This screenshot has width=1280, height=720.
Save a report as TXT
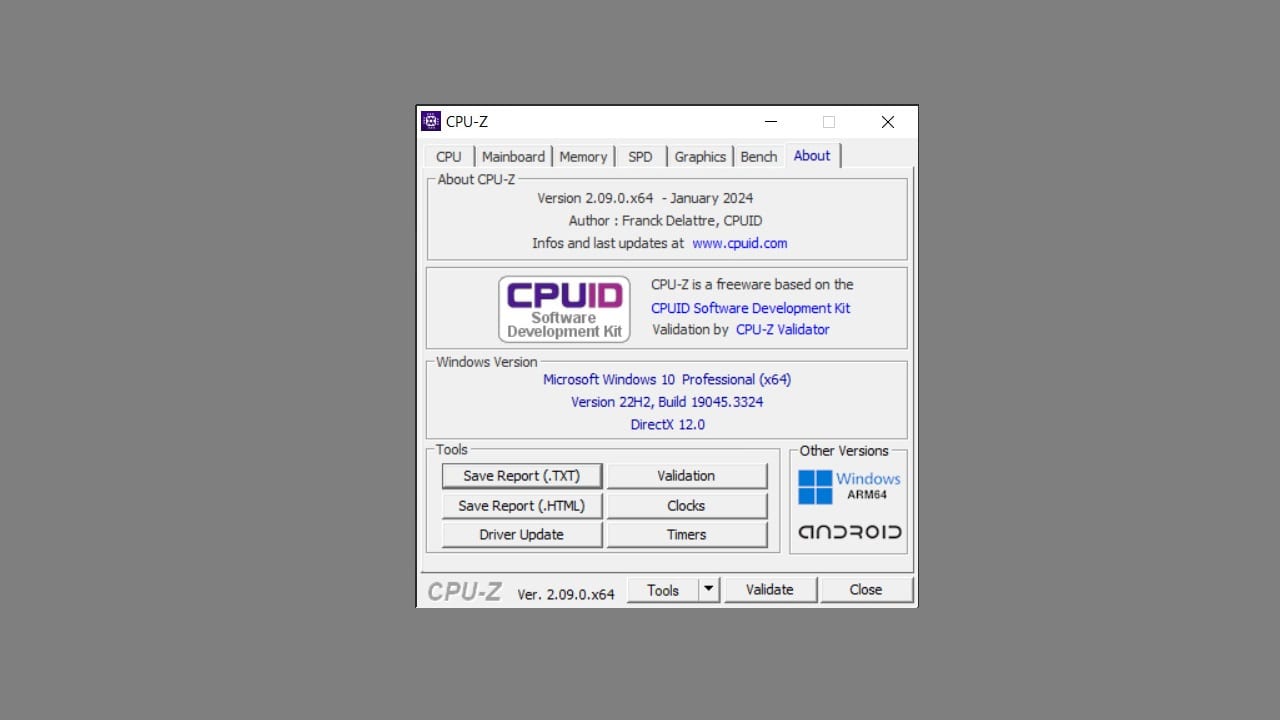point(521,475)
